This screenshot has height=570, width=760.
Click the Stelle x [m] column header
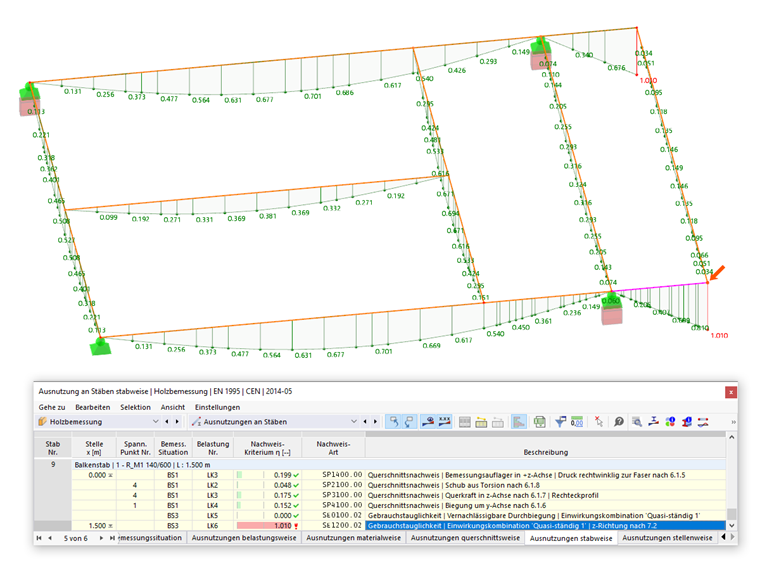coord(94,448)
